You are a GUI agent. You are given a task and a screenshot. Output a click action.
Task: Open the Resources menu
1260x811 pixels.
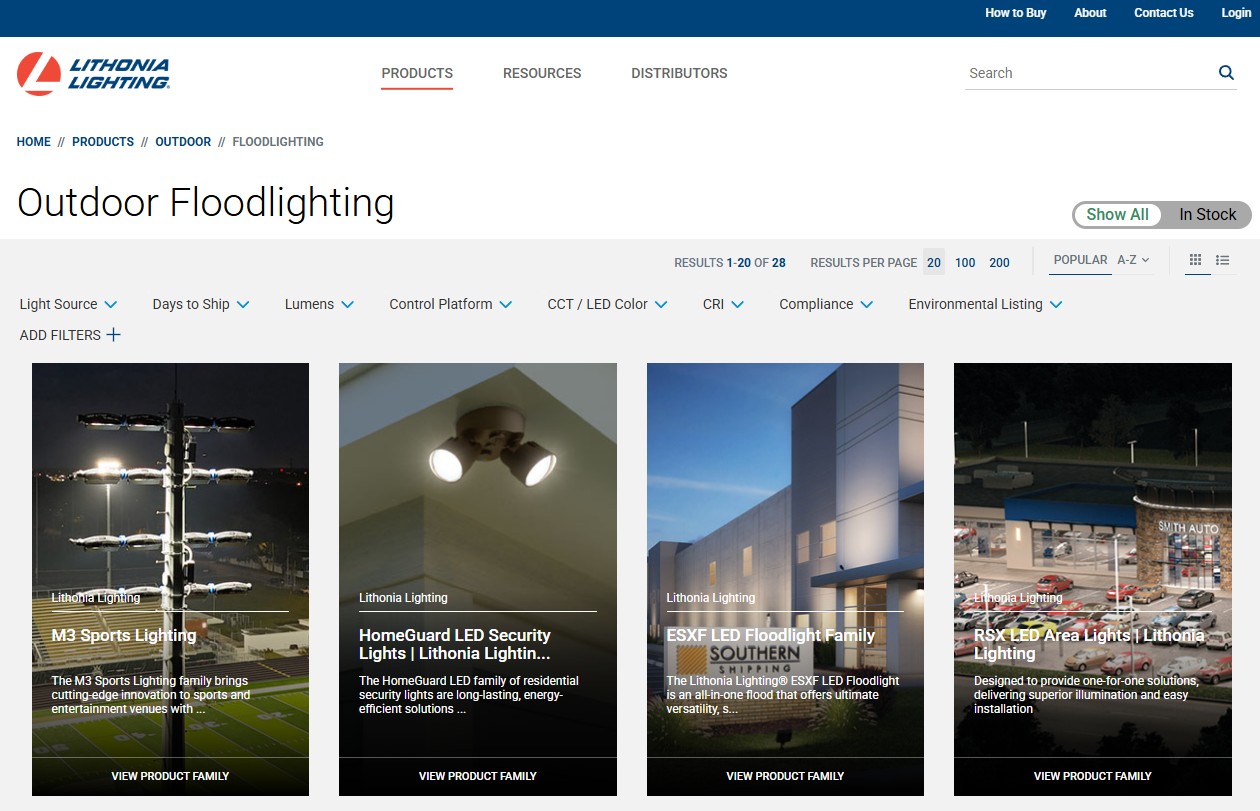[542, 73]
